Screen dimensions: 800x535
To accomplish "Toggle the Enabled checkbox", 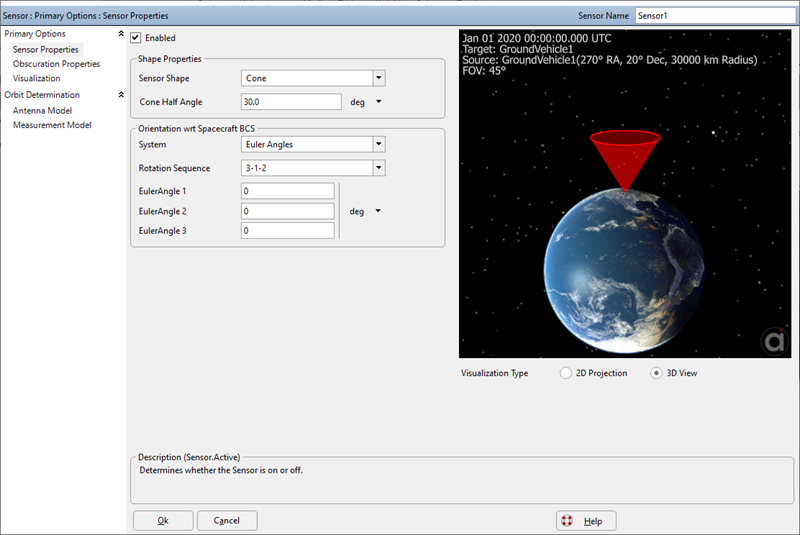I will tap(135, 38).
